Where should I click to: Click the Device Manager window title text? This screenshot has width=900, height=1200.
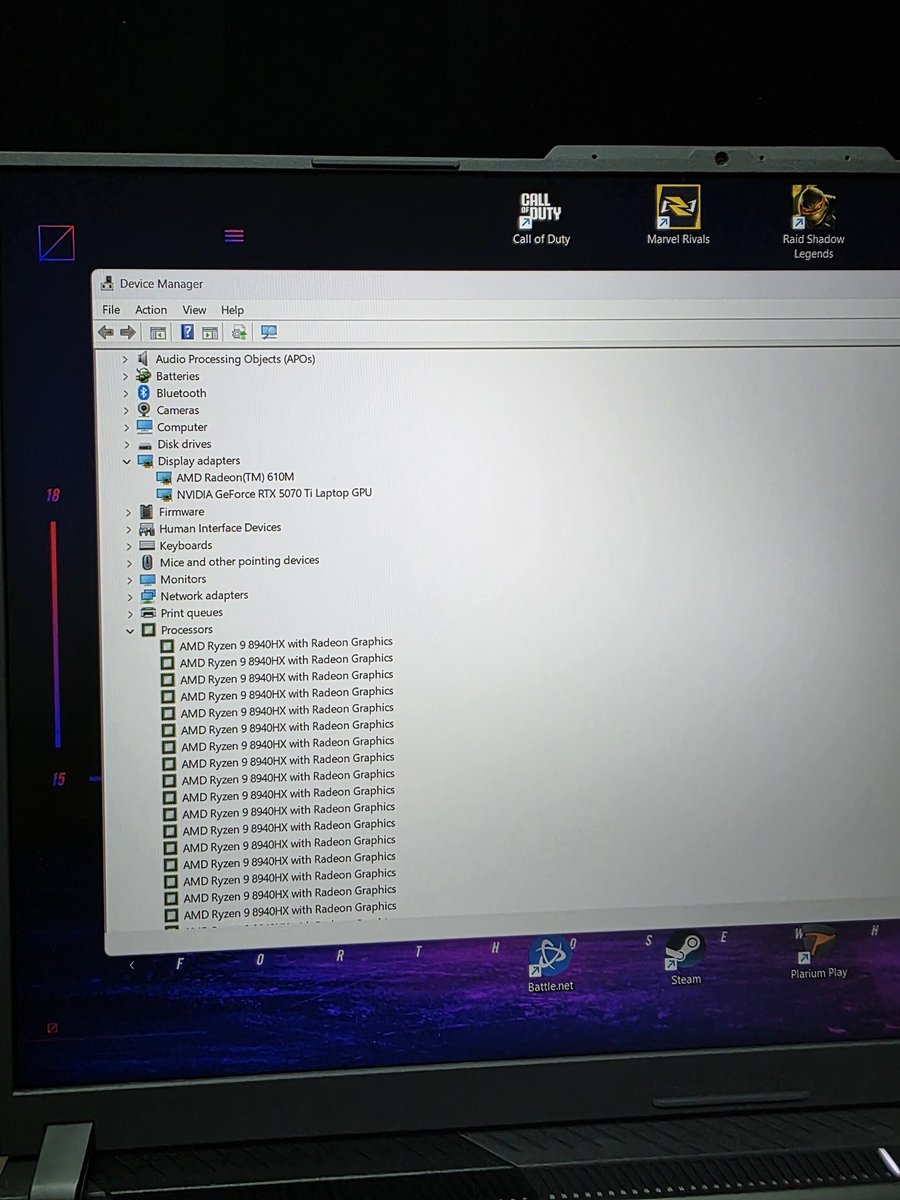pos(161,284)
